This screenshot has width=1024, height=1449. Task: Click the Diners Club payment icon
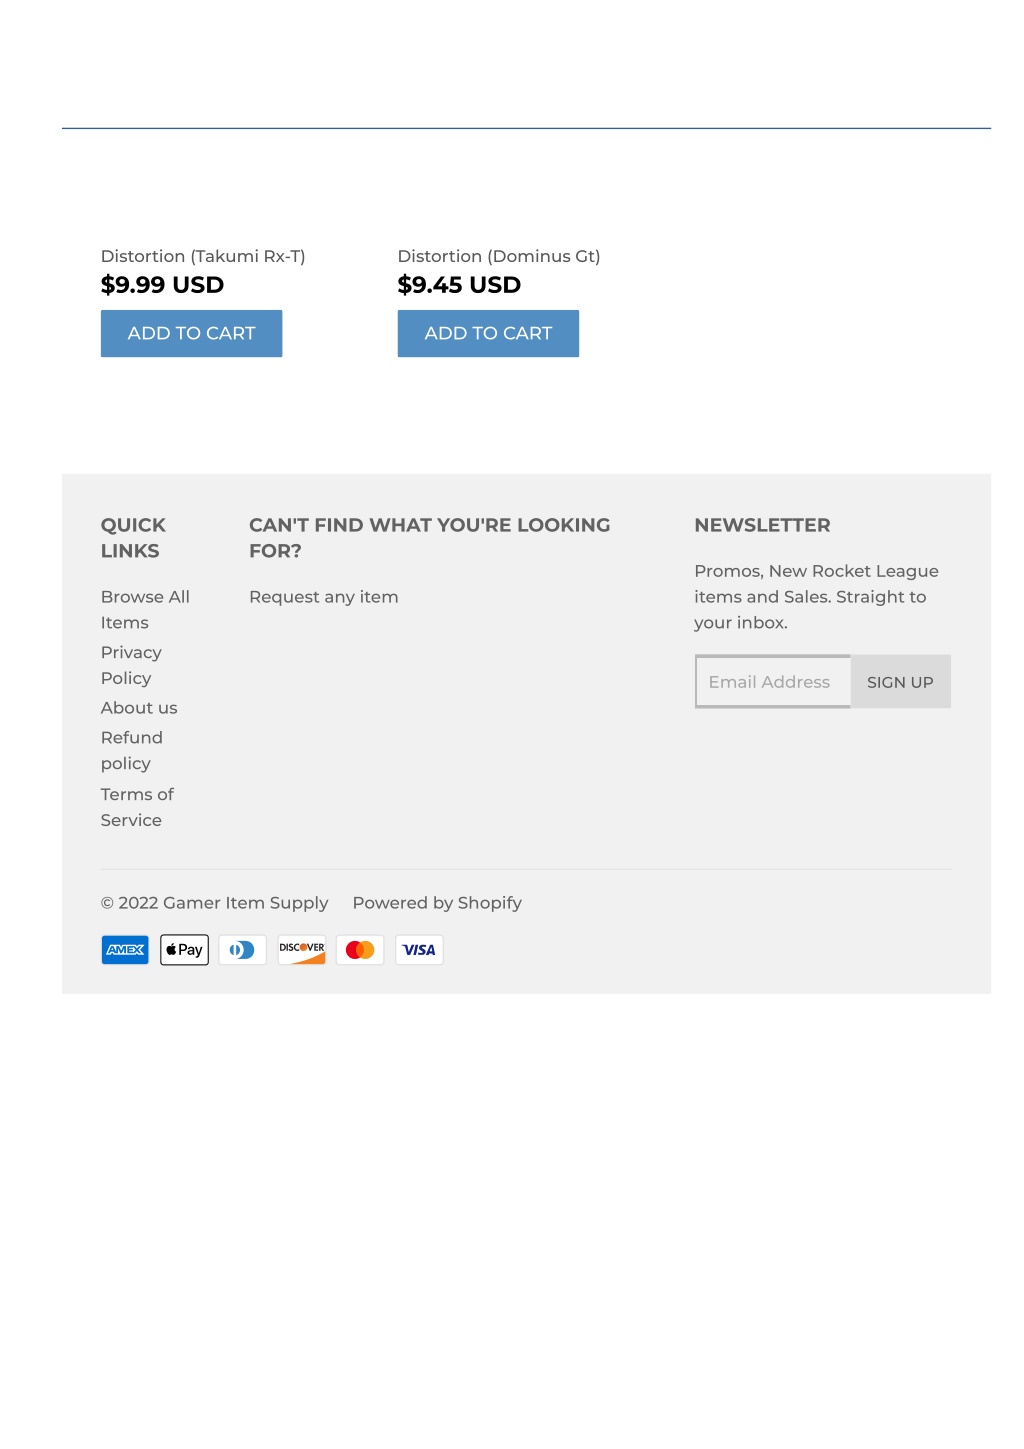point(243,950)
